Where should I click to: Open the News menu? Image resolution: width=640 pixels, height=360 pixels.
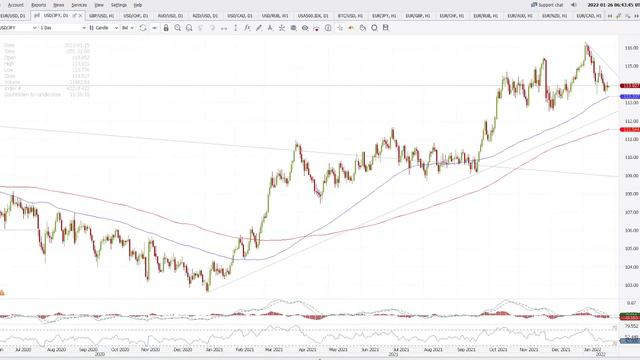[59, 5]
